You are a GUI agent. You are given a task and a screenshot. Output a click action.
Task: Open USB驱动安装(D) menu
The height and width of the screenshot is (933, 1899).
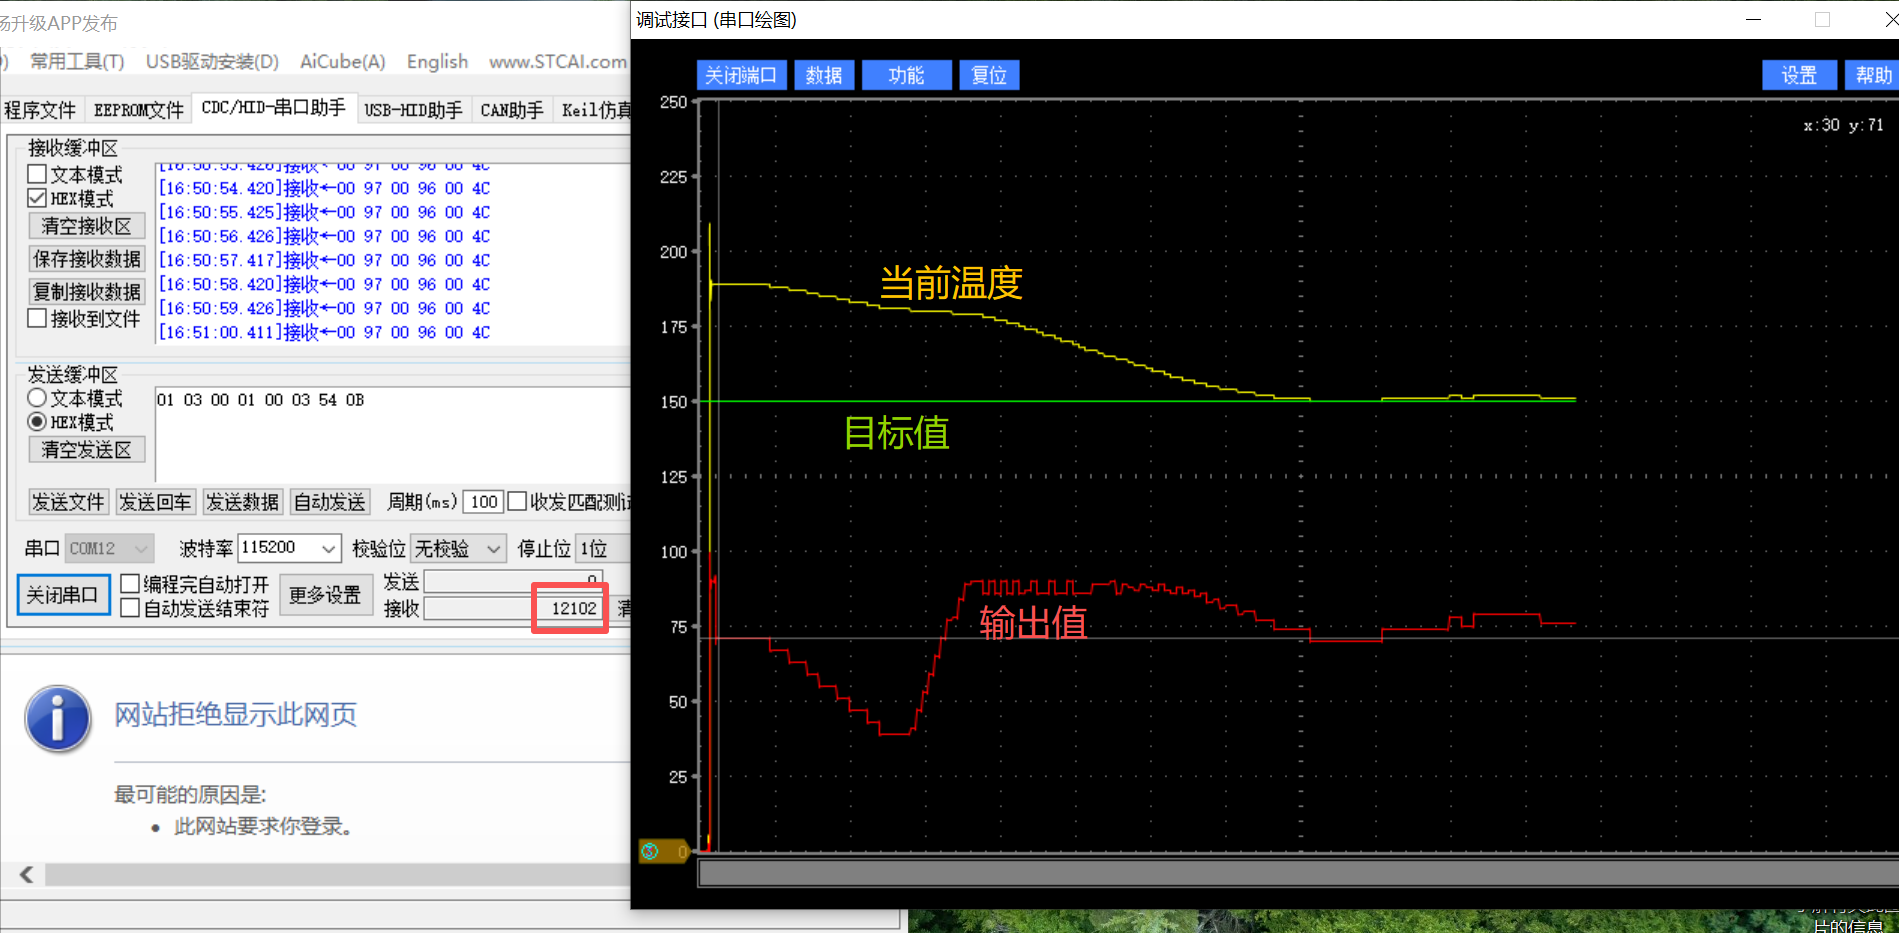click(212, 61)
